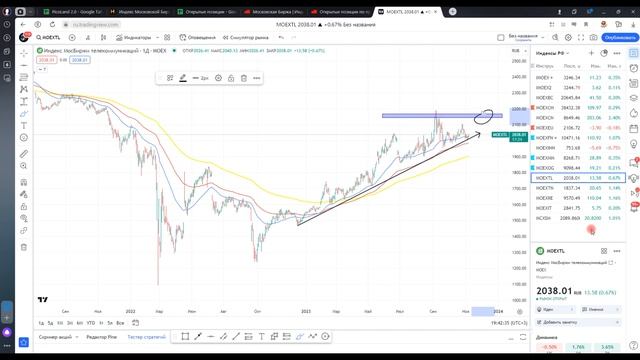This screenshot has height=360, width=640.
Task: Delete selected drawing via floating toolbar trash
Action: point(244,78)
